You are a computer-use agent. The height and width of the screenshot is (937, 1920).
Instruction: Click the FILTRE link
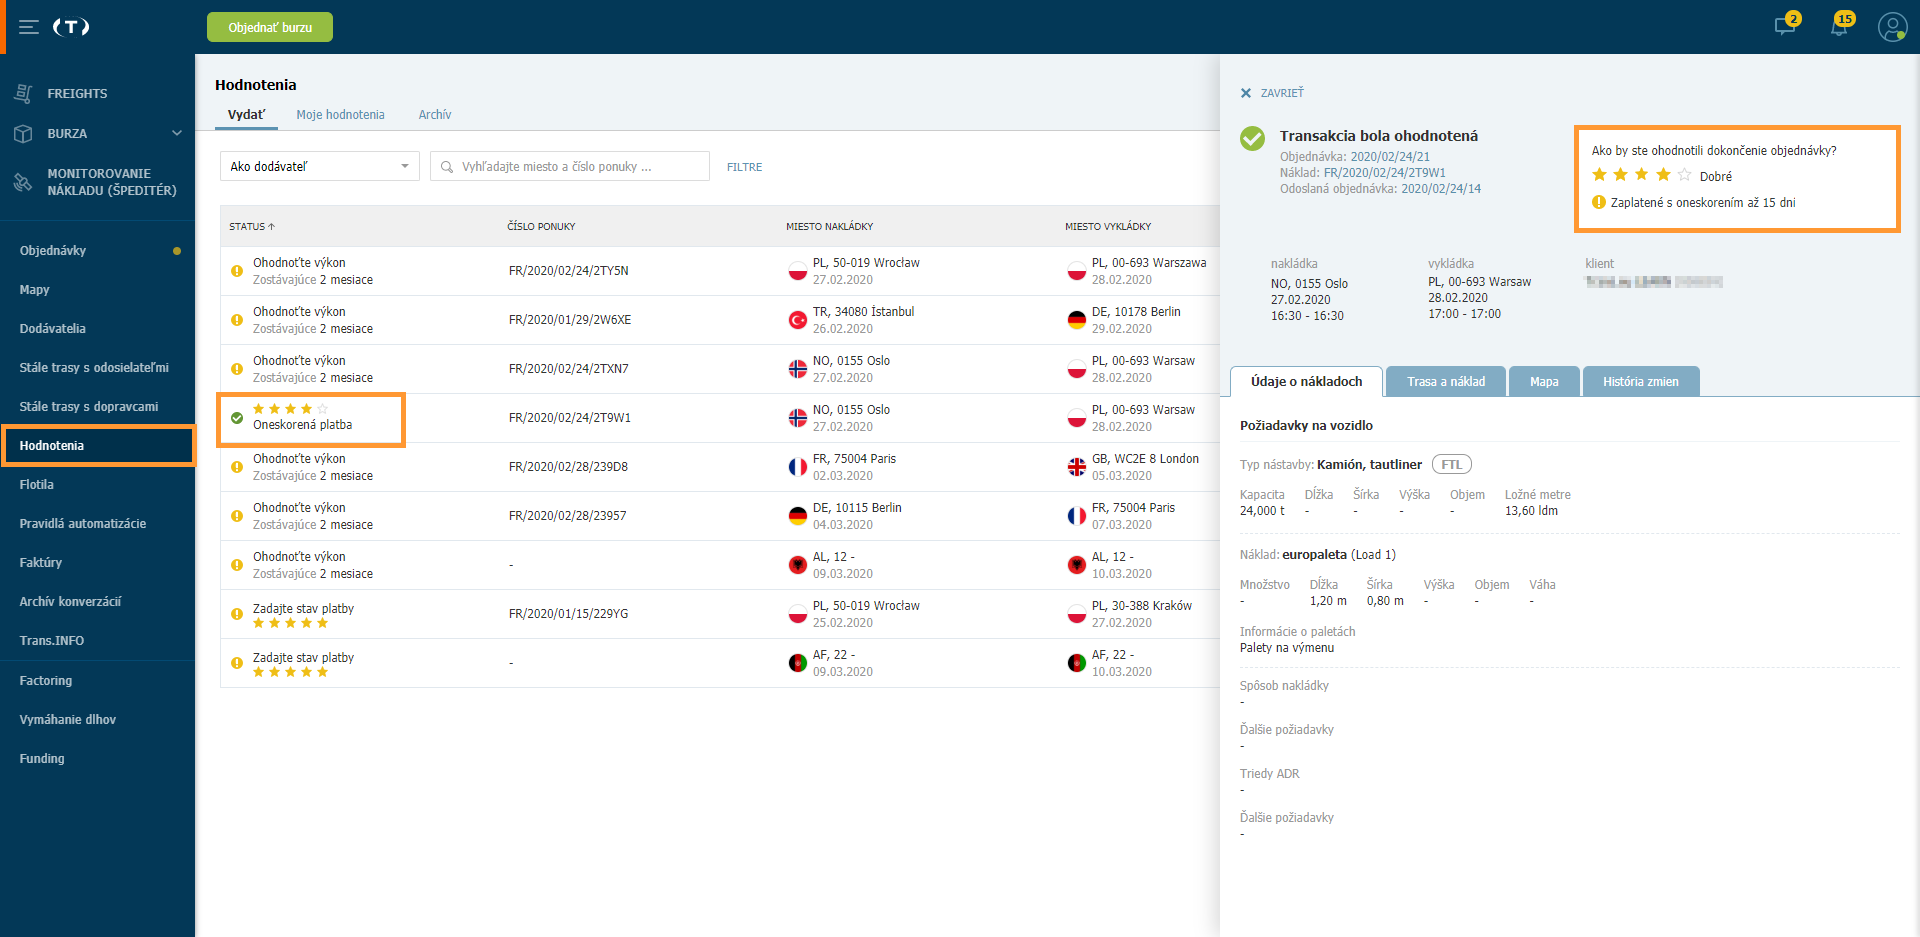[x=744, y=167]
